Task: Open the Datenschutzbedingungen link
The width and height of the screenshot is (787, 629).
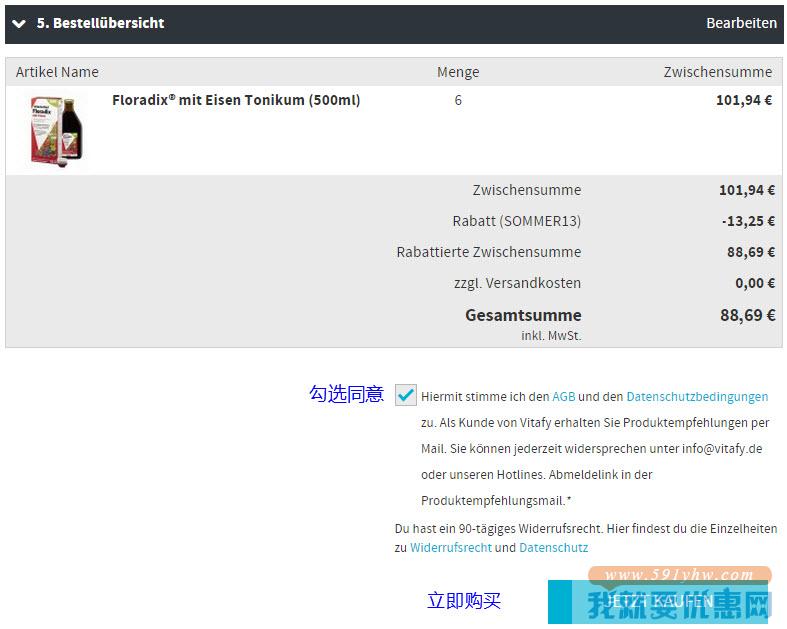Action: pos(697,397)
